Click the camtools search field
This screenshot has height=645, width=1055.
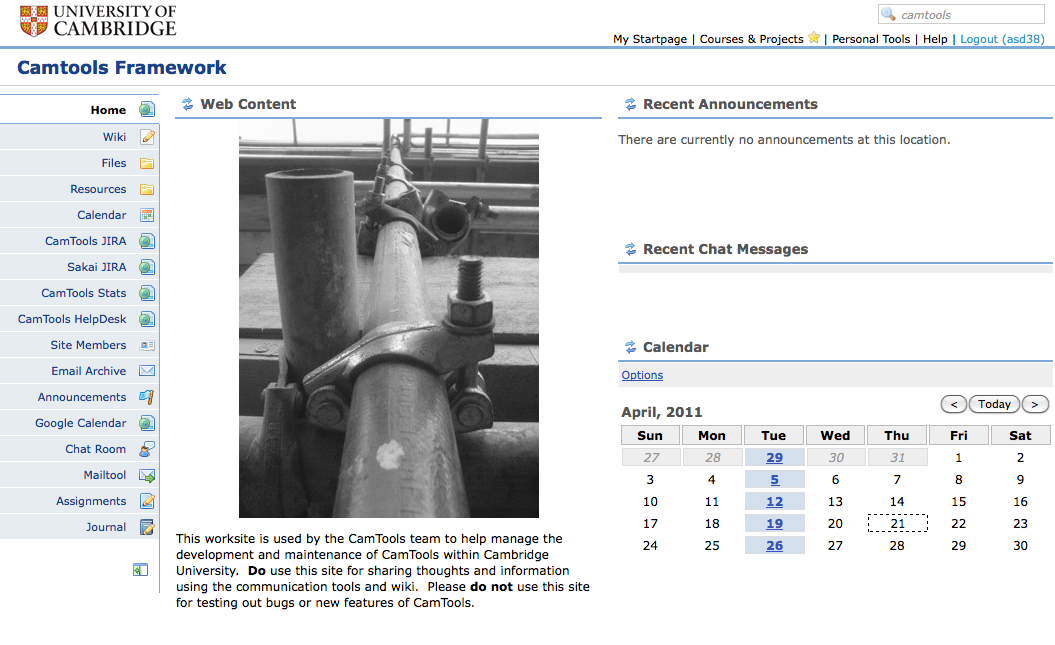point(961,14)
